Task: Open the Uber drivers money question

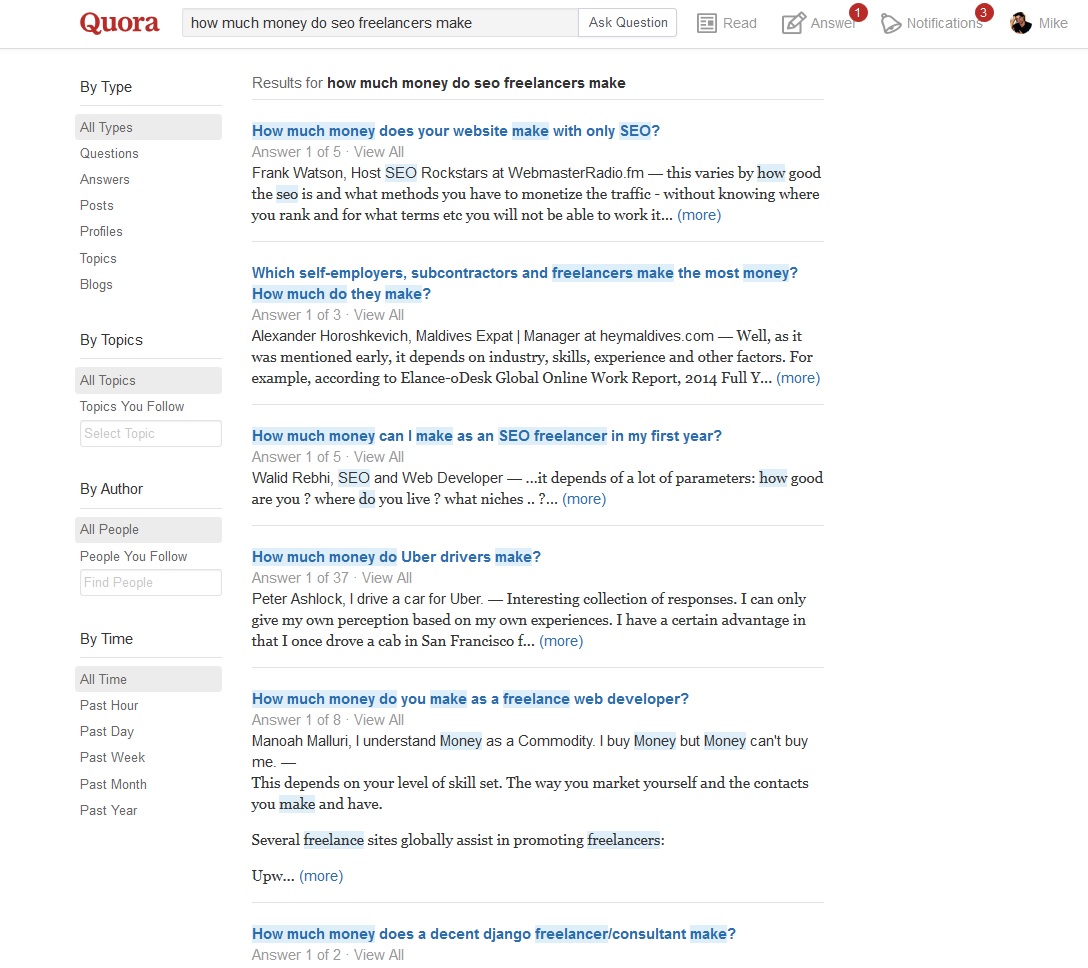Action: 396,557
